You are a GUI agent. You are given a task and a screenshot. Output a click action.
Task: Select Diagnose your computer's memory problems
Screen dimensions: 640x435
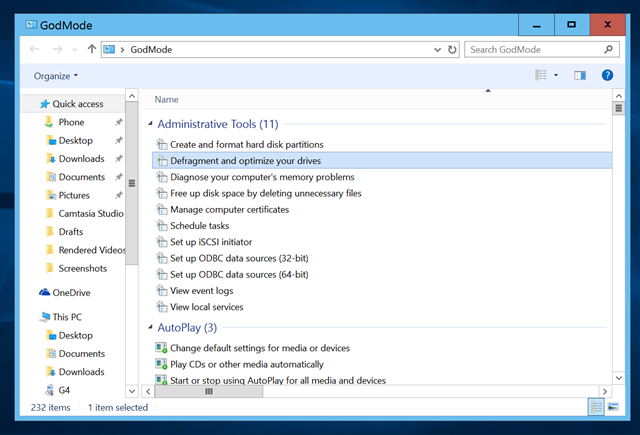click(262, 177)
